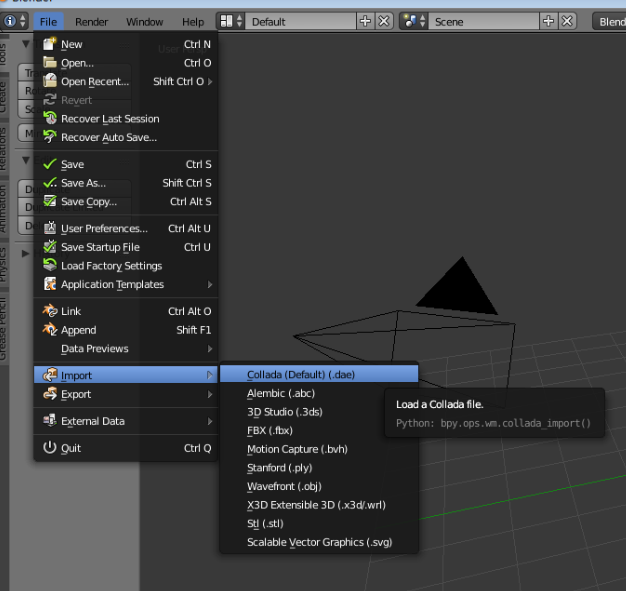
Task: Open the Render menu
Action: (91, 22)
